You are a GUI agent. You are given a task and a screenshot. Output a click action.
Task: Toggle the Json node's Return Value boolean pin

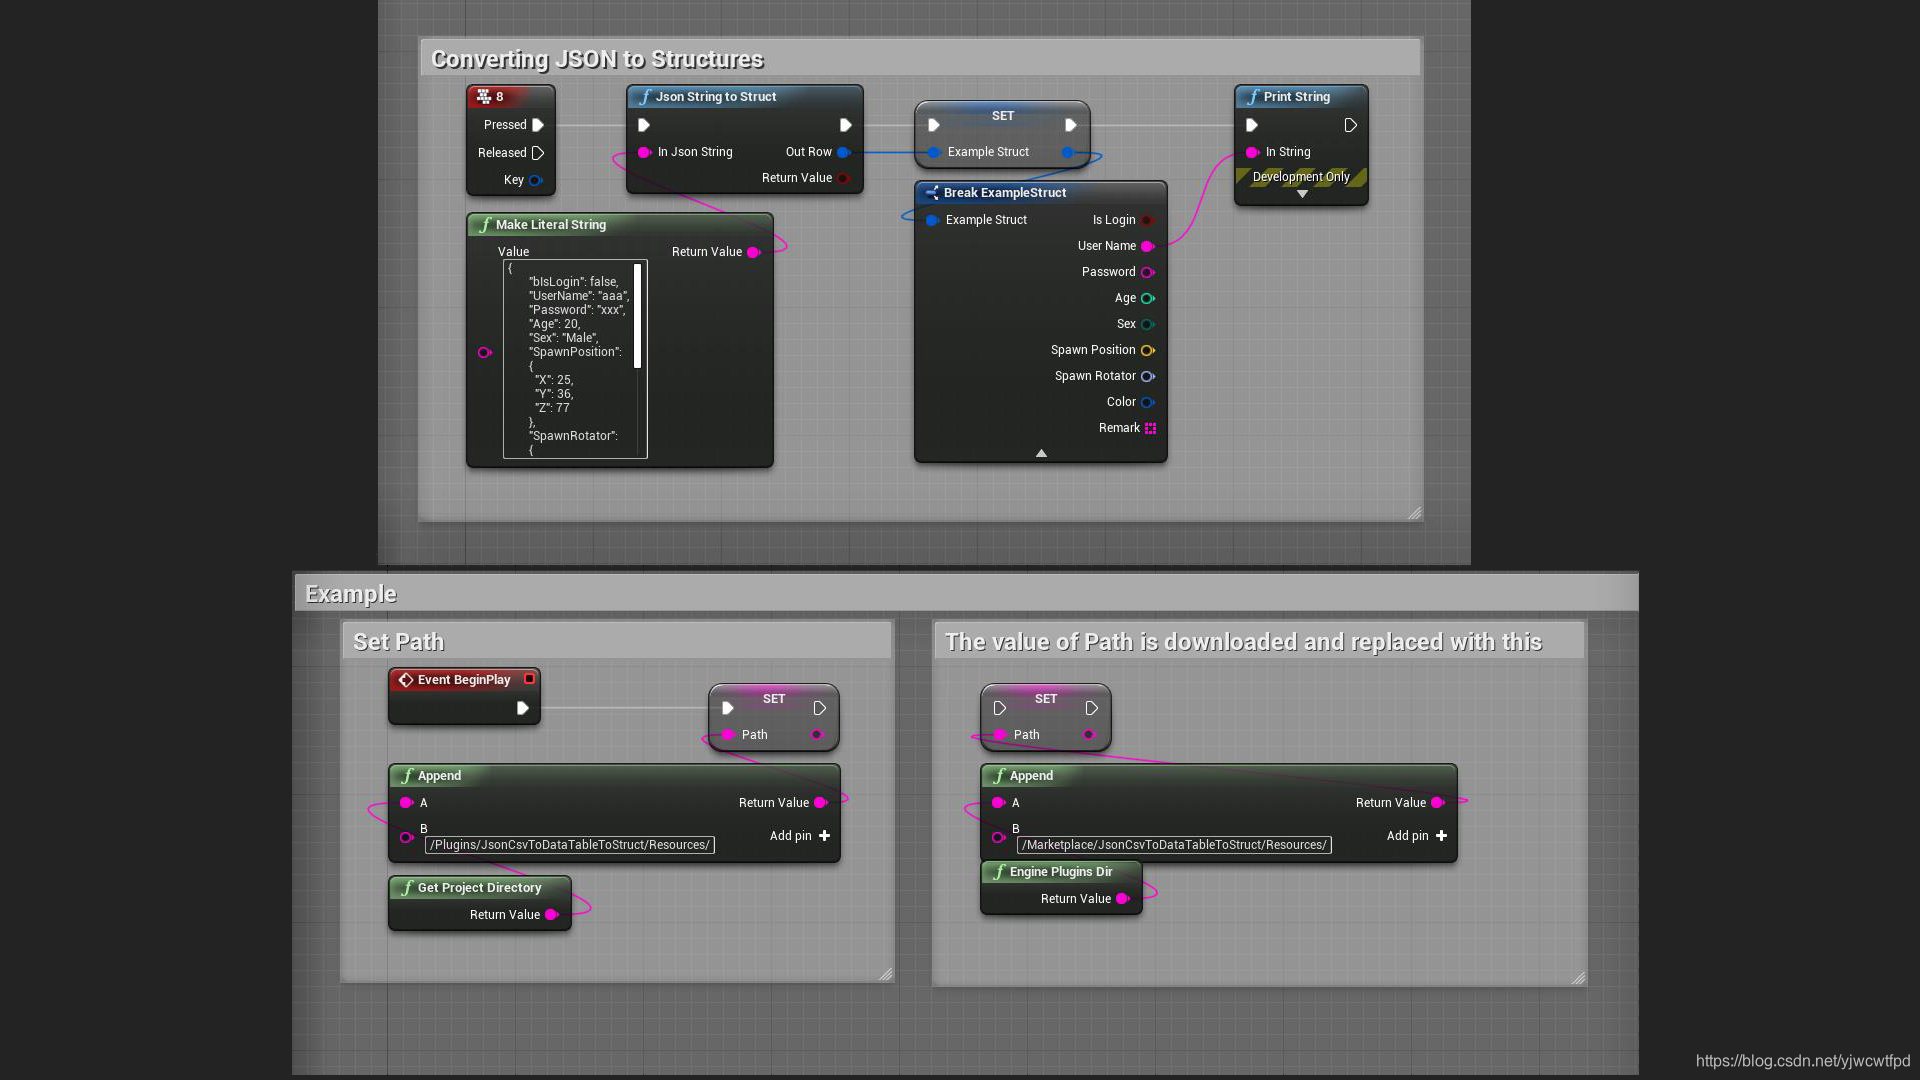point(843,178)
